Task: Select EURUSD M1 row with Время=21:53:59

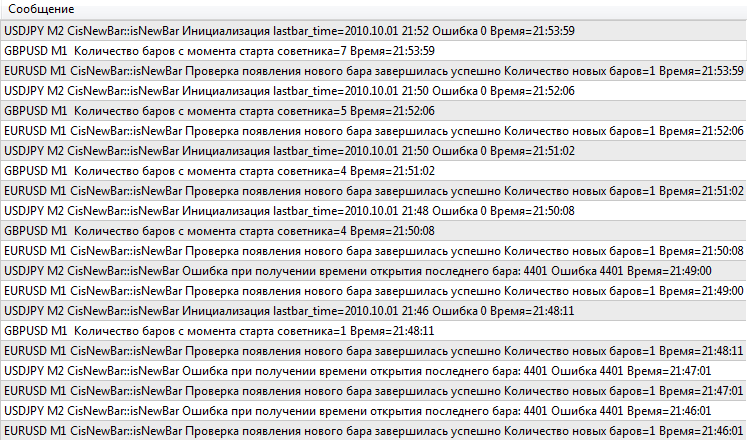Action: 374,71
